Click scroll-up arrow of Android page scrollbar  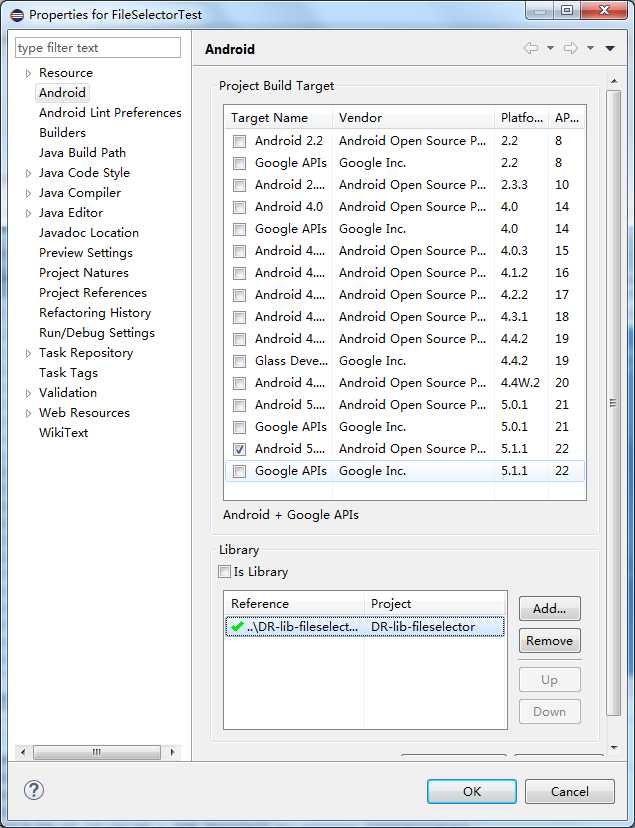[613, 81]
